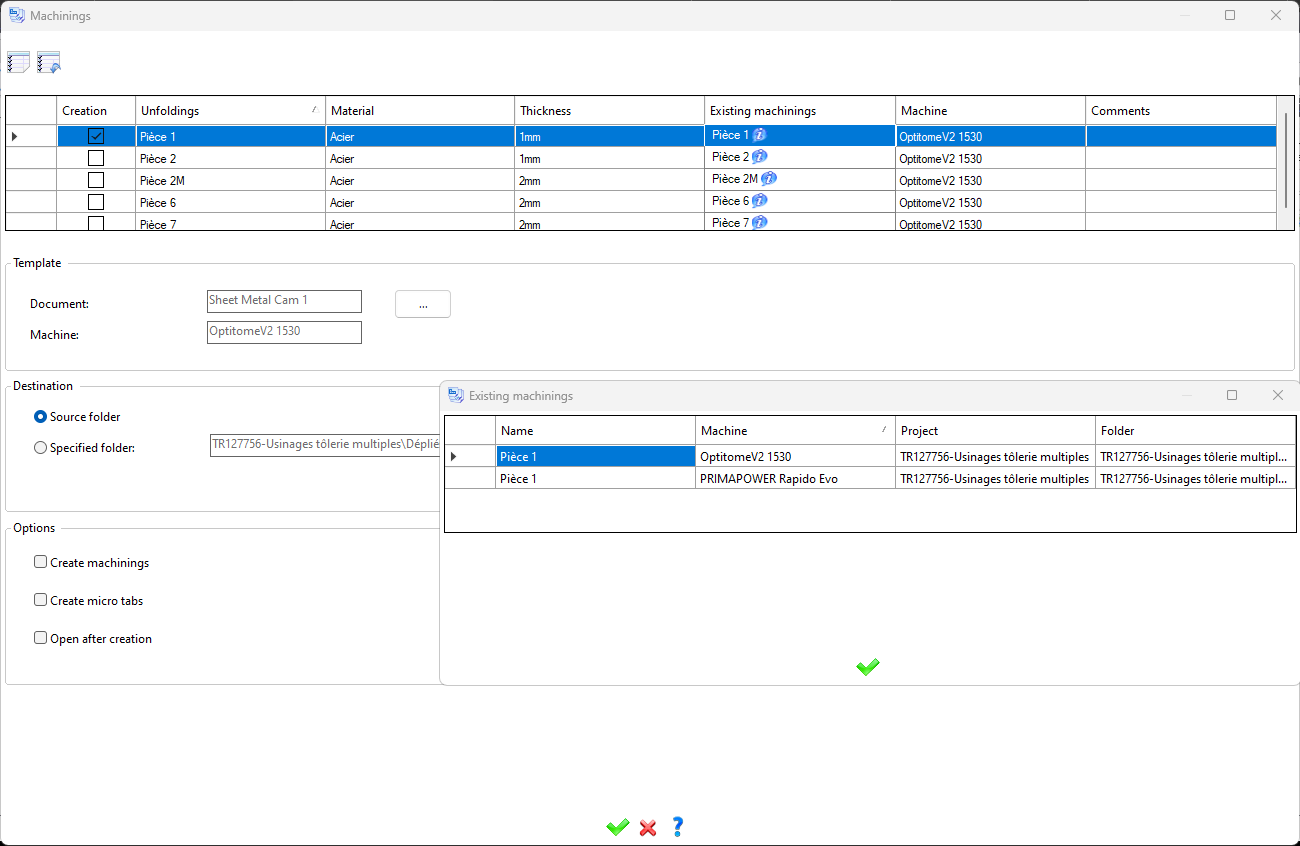Image resolution: width=1300 pixels, height=846 pixels.
Task: Click the 2mm thickness cell of Pièce 2M
Action: click(x=610, y=180)
